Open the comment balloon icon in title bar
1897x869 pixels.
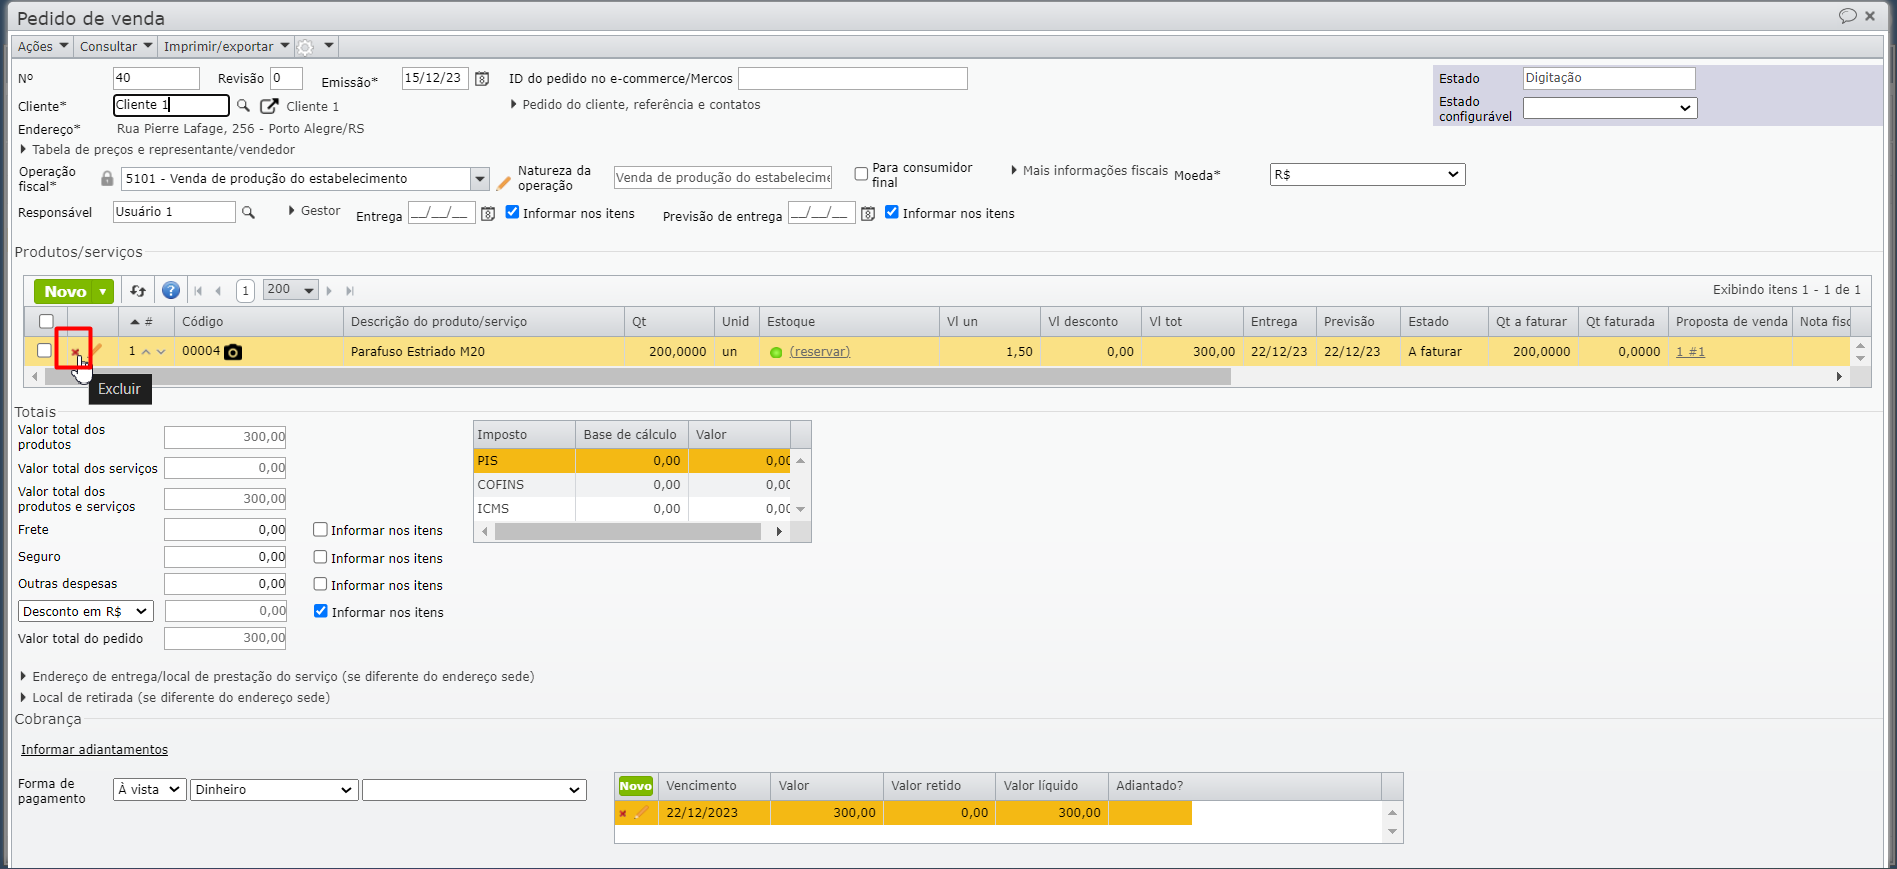pyautogui.click(x=1847, y=16)
